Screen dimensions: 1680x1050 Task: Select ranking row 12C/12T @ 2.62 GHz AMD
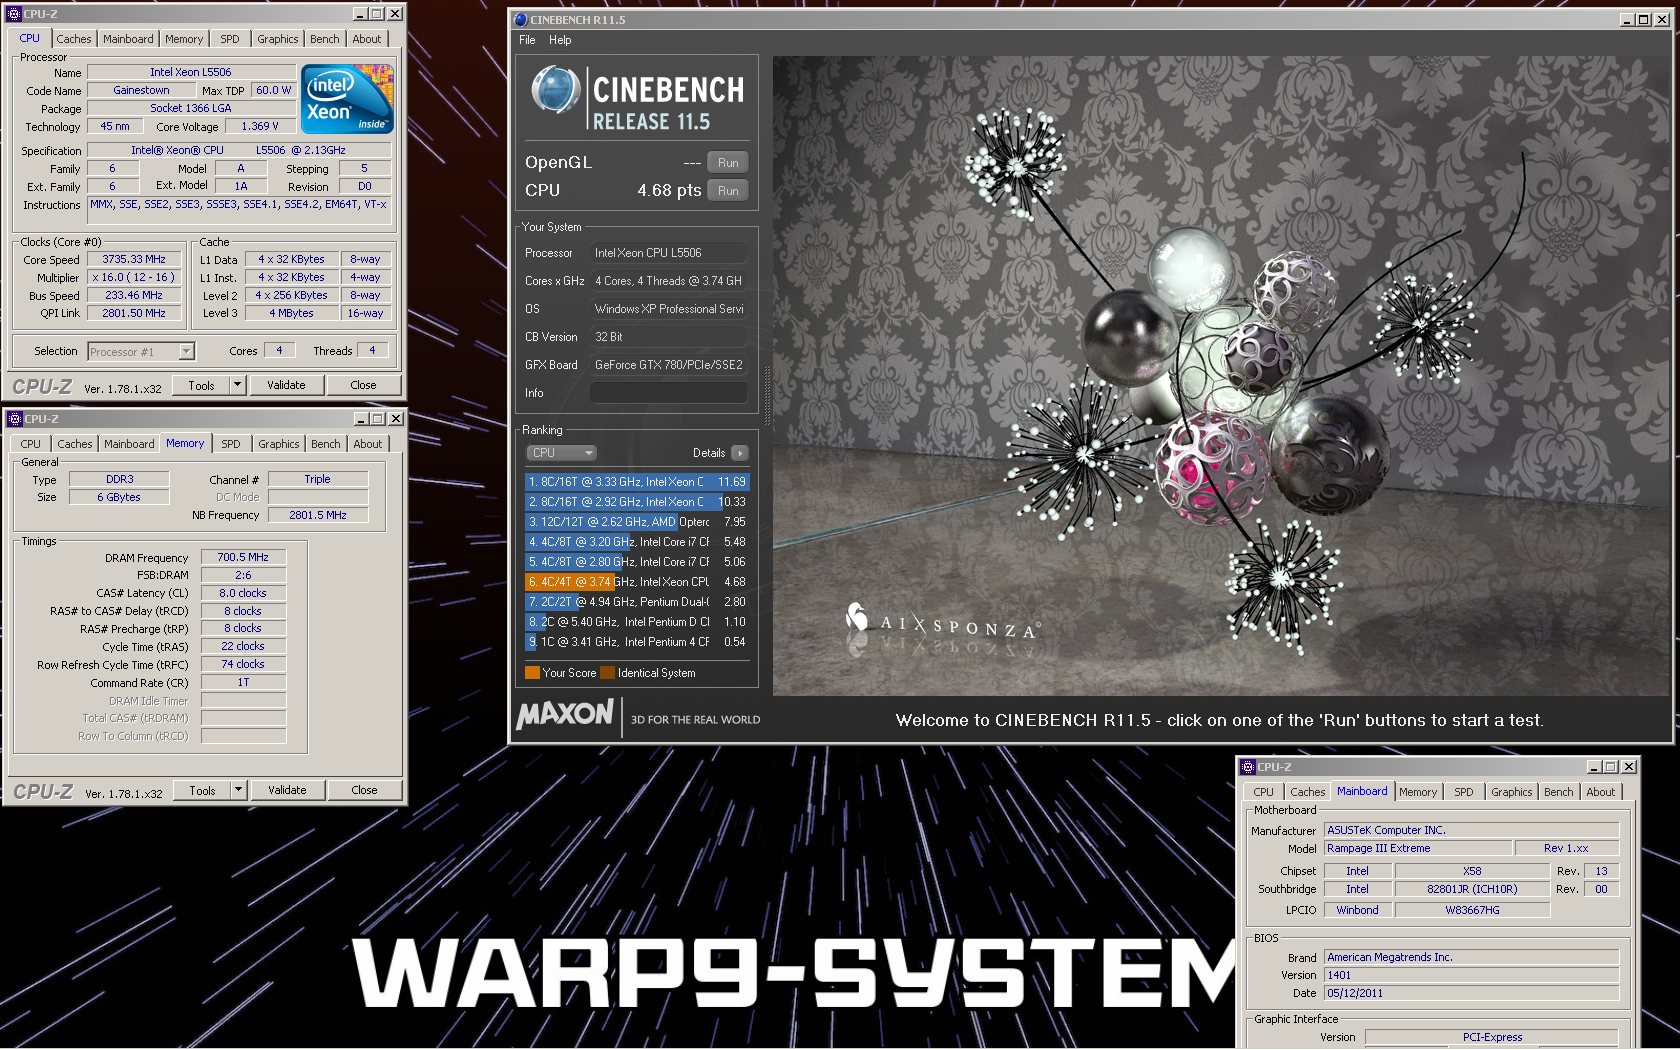click(x=637, y=522)
